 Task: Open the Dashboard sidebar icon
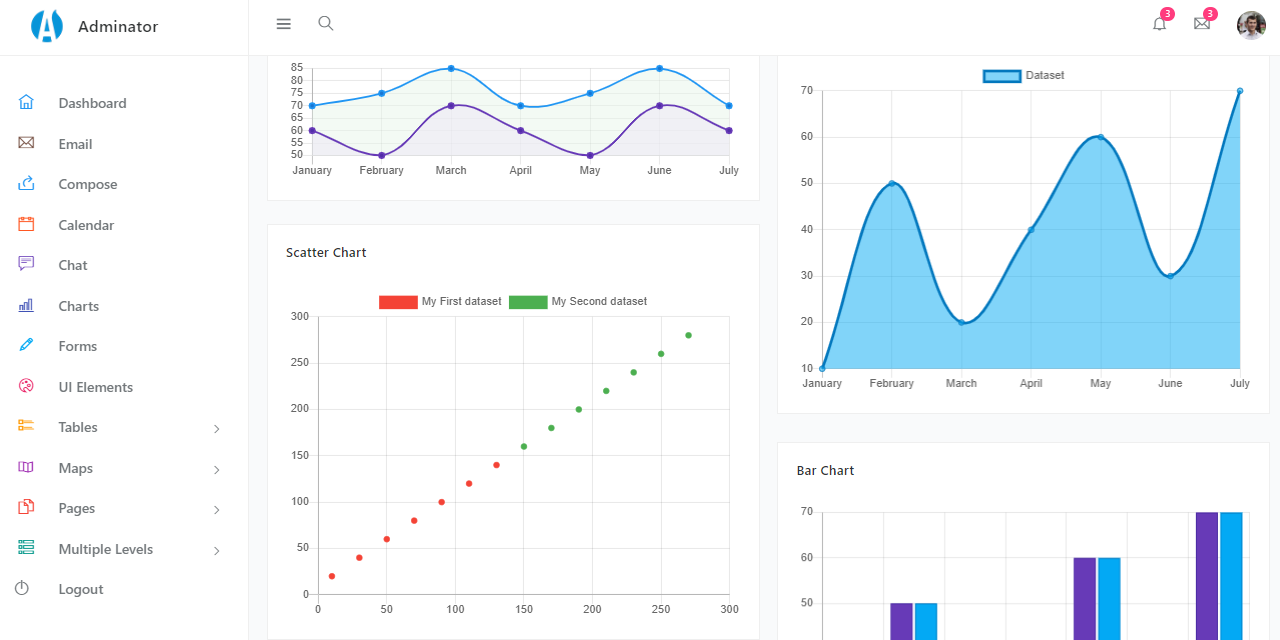[x=25, y=102]
